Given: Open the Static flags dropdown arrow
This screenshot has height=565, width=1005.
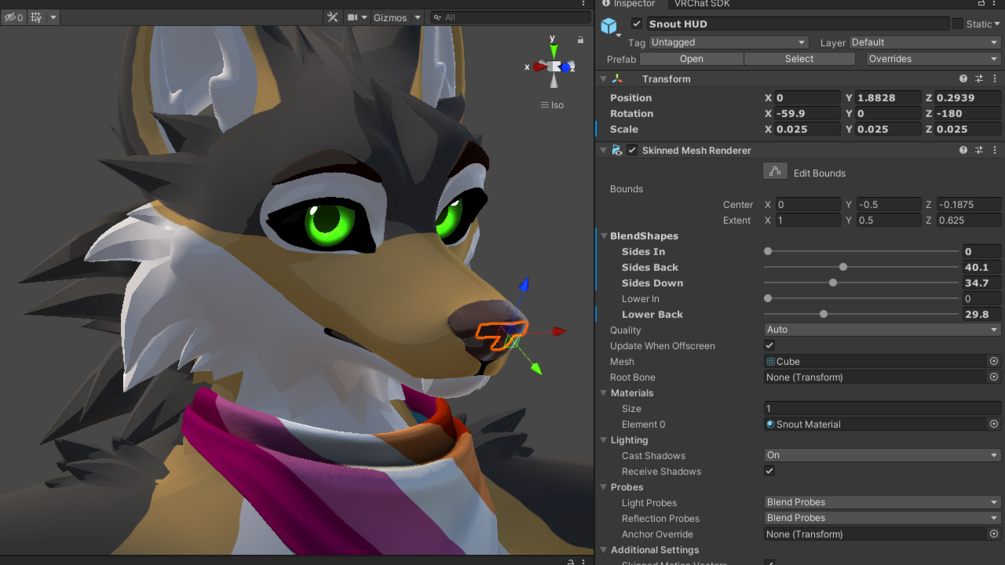Looking at the screenshot, I should (x=997, y=24).
